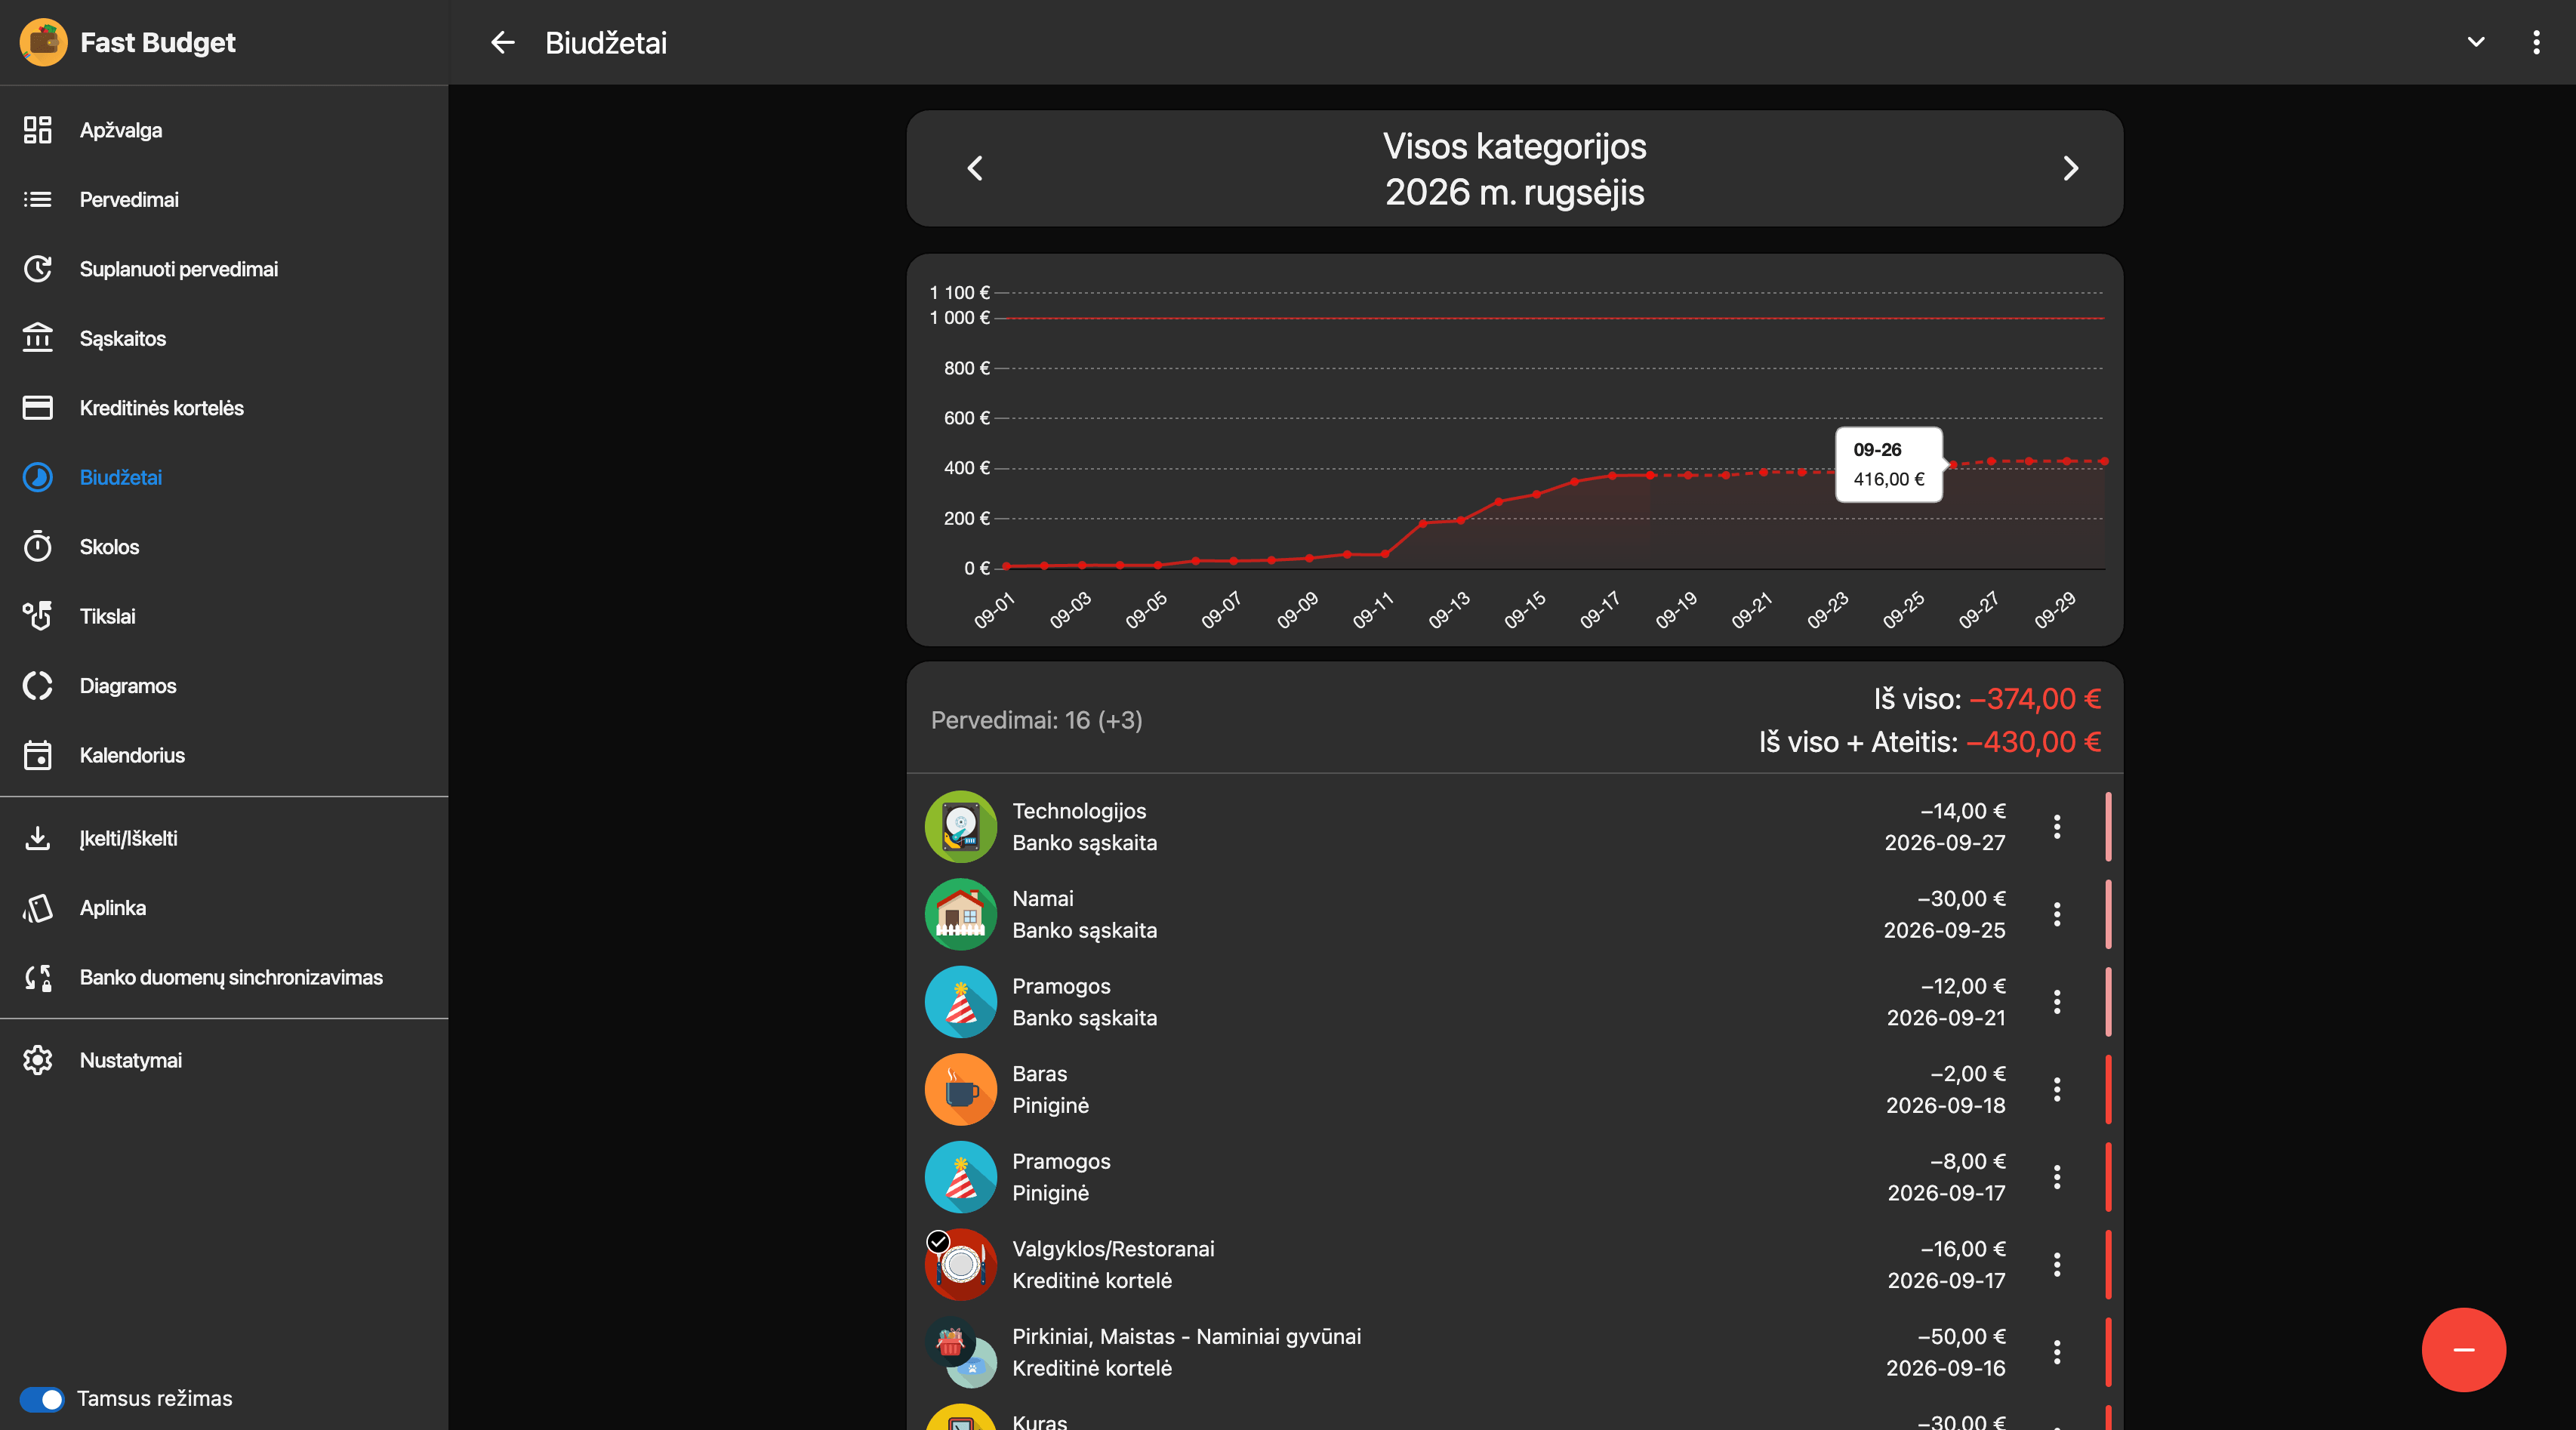Open options for Pirkiniai, Maistas transaction
The height and width of the screenshot is (1430, 2576).
tap(2057, 1352)
